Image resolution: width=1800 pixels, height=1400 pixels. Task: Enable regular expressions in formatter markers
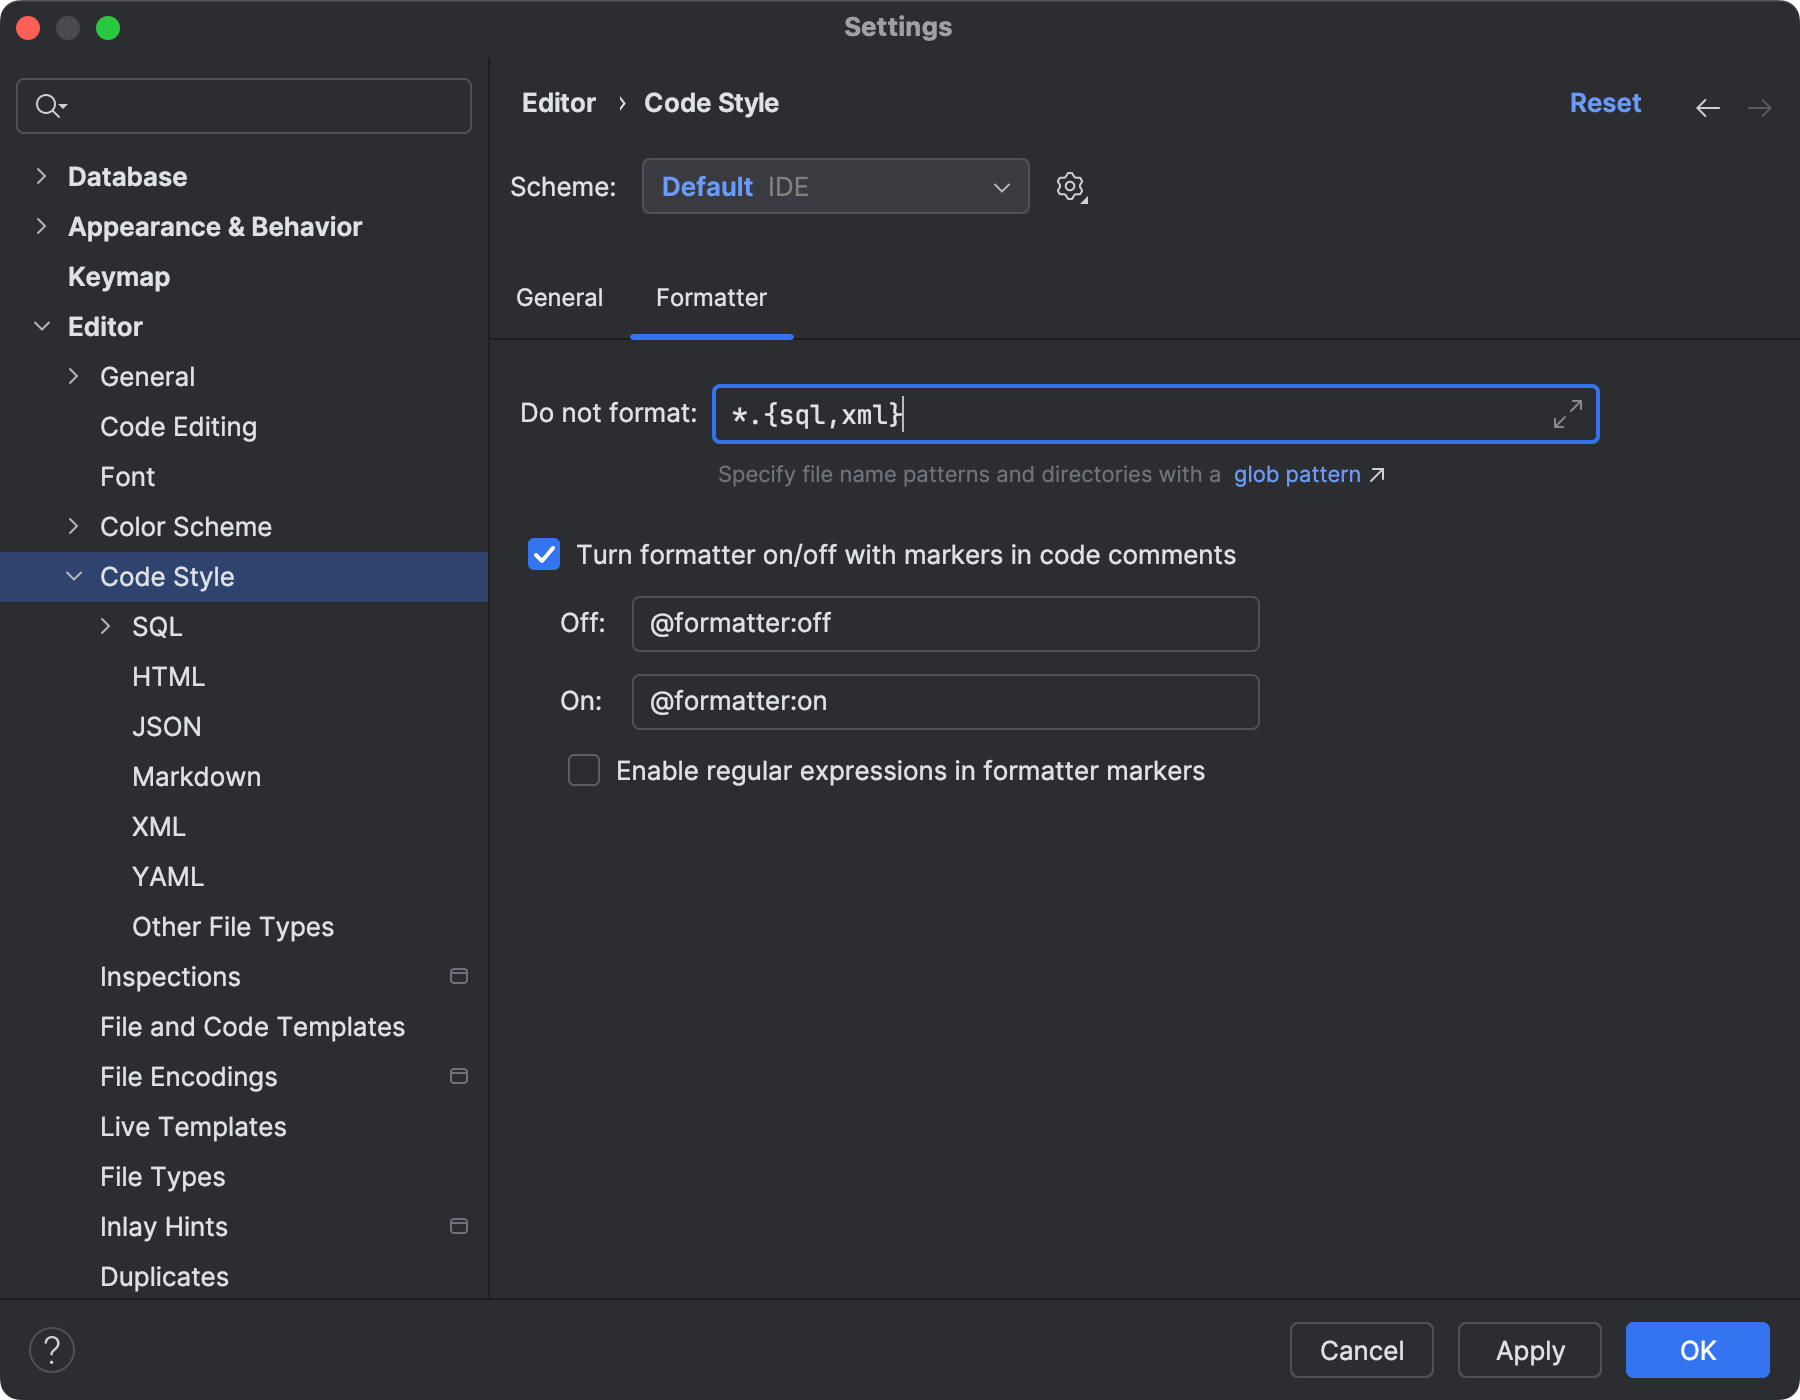(584, 770)
